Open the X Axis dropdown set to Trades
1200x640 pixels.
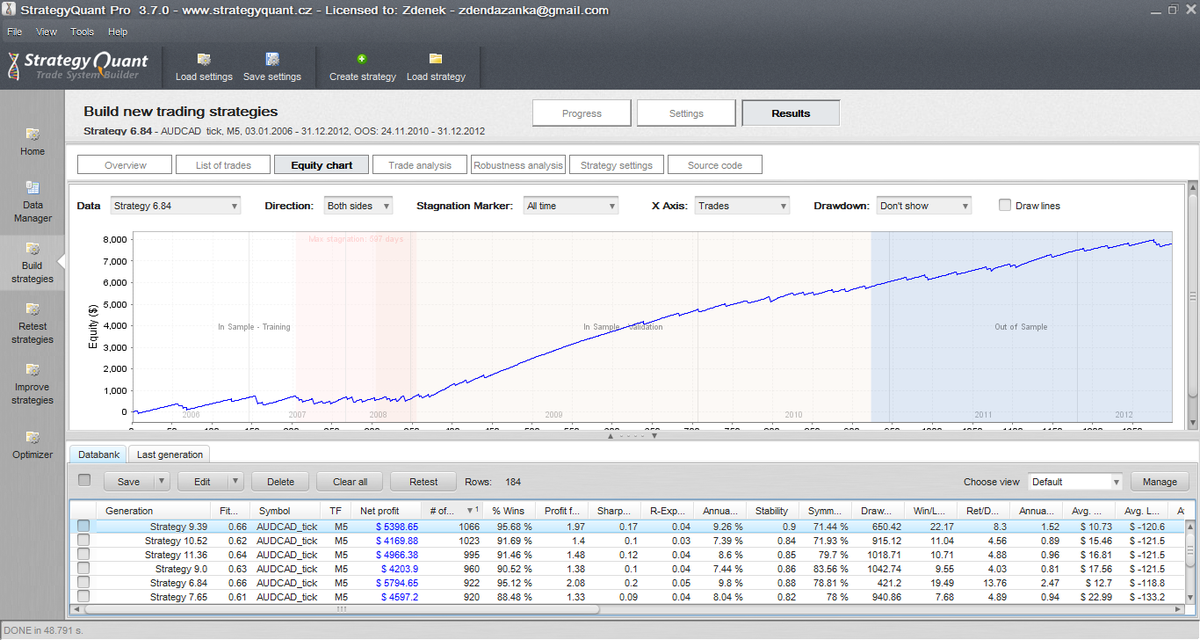(x=743, y=206)
